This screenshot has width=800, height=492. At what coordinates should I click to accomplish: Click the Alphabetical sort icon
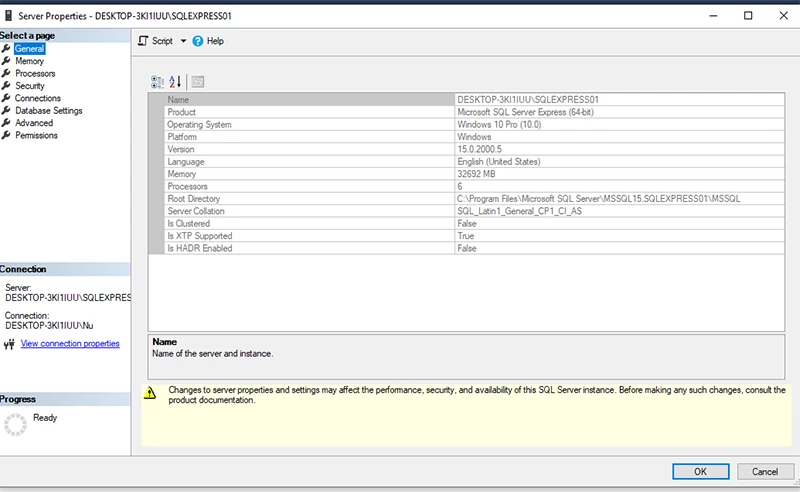click(175, 82)
